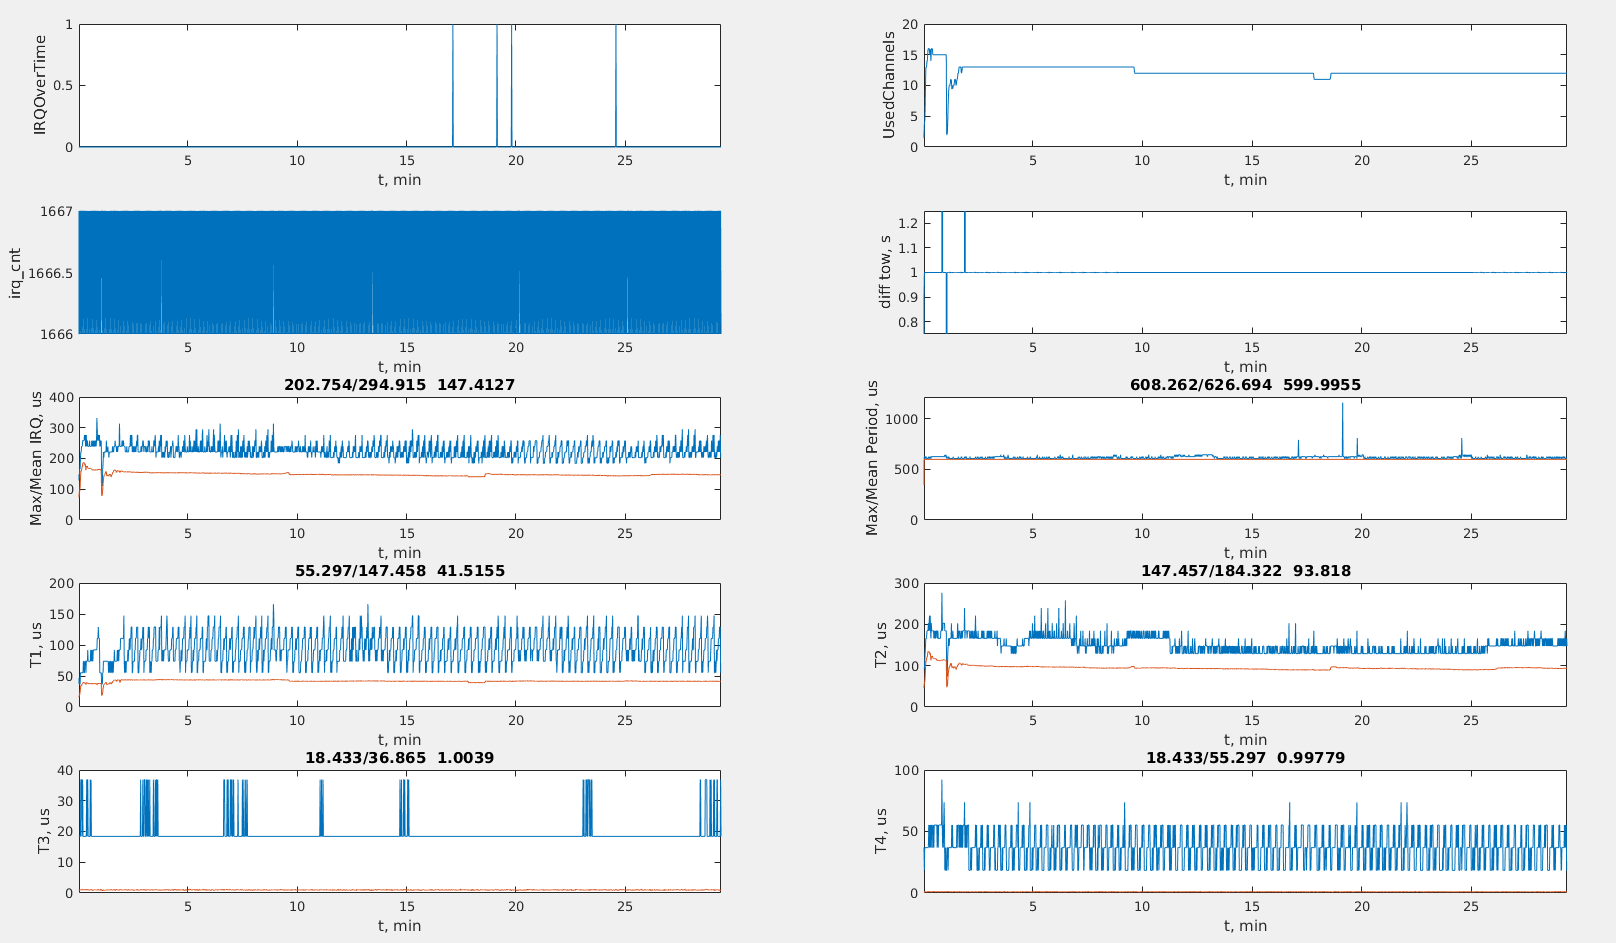Select plot title '18.433/36.865 1.0039'
The image size is (1616, 943).
click(399, 758)
